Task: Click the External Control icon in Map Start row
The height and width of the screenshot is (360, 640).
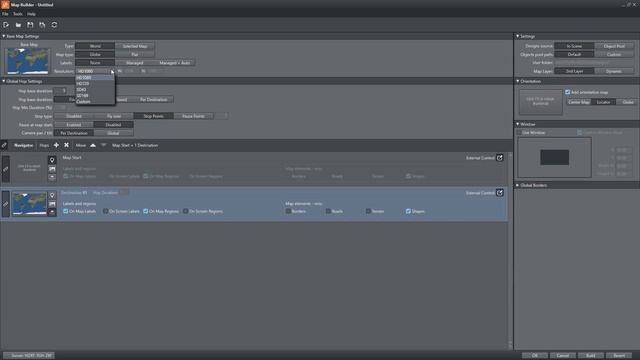Action: tap(500, 158)
